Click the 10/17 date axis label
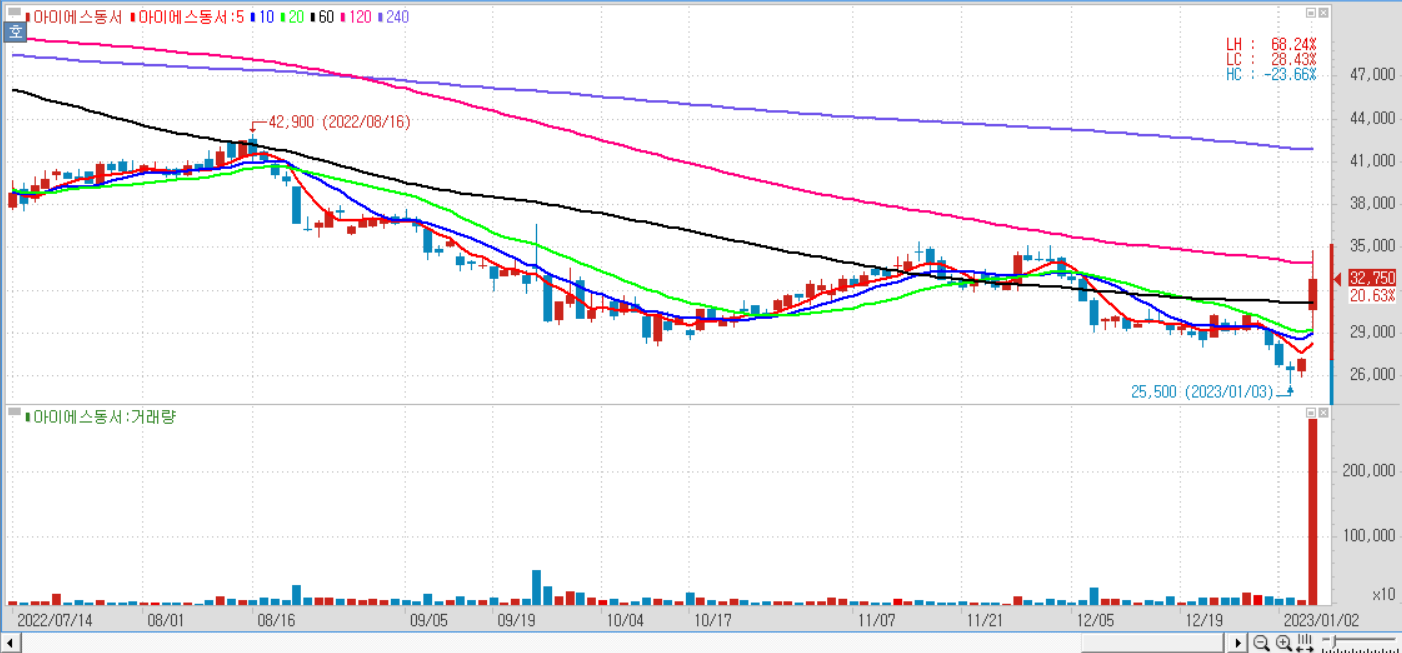The width and height of the screenshot is (1402, 653). click(712, 620)
